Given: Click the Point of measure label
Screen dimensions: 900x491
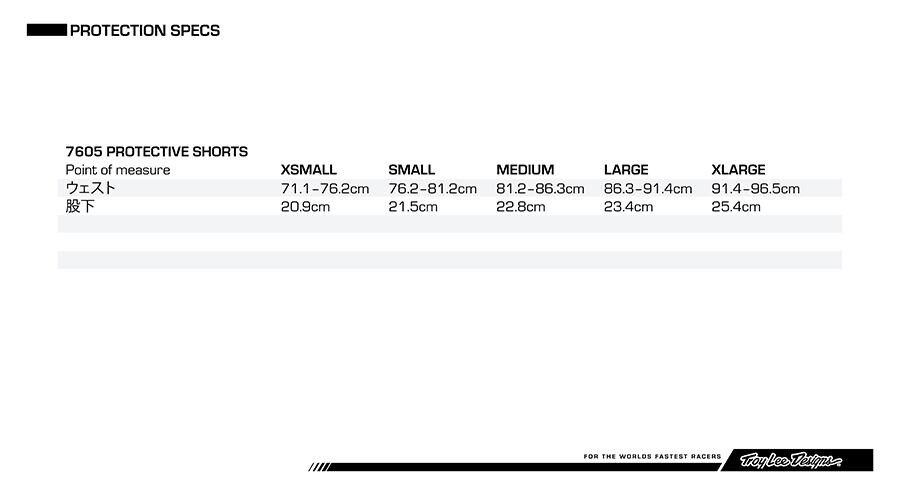Looking at the screenshot, I should coord(118,170).
